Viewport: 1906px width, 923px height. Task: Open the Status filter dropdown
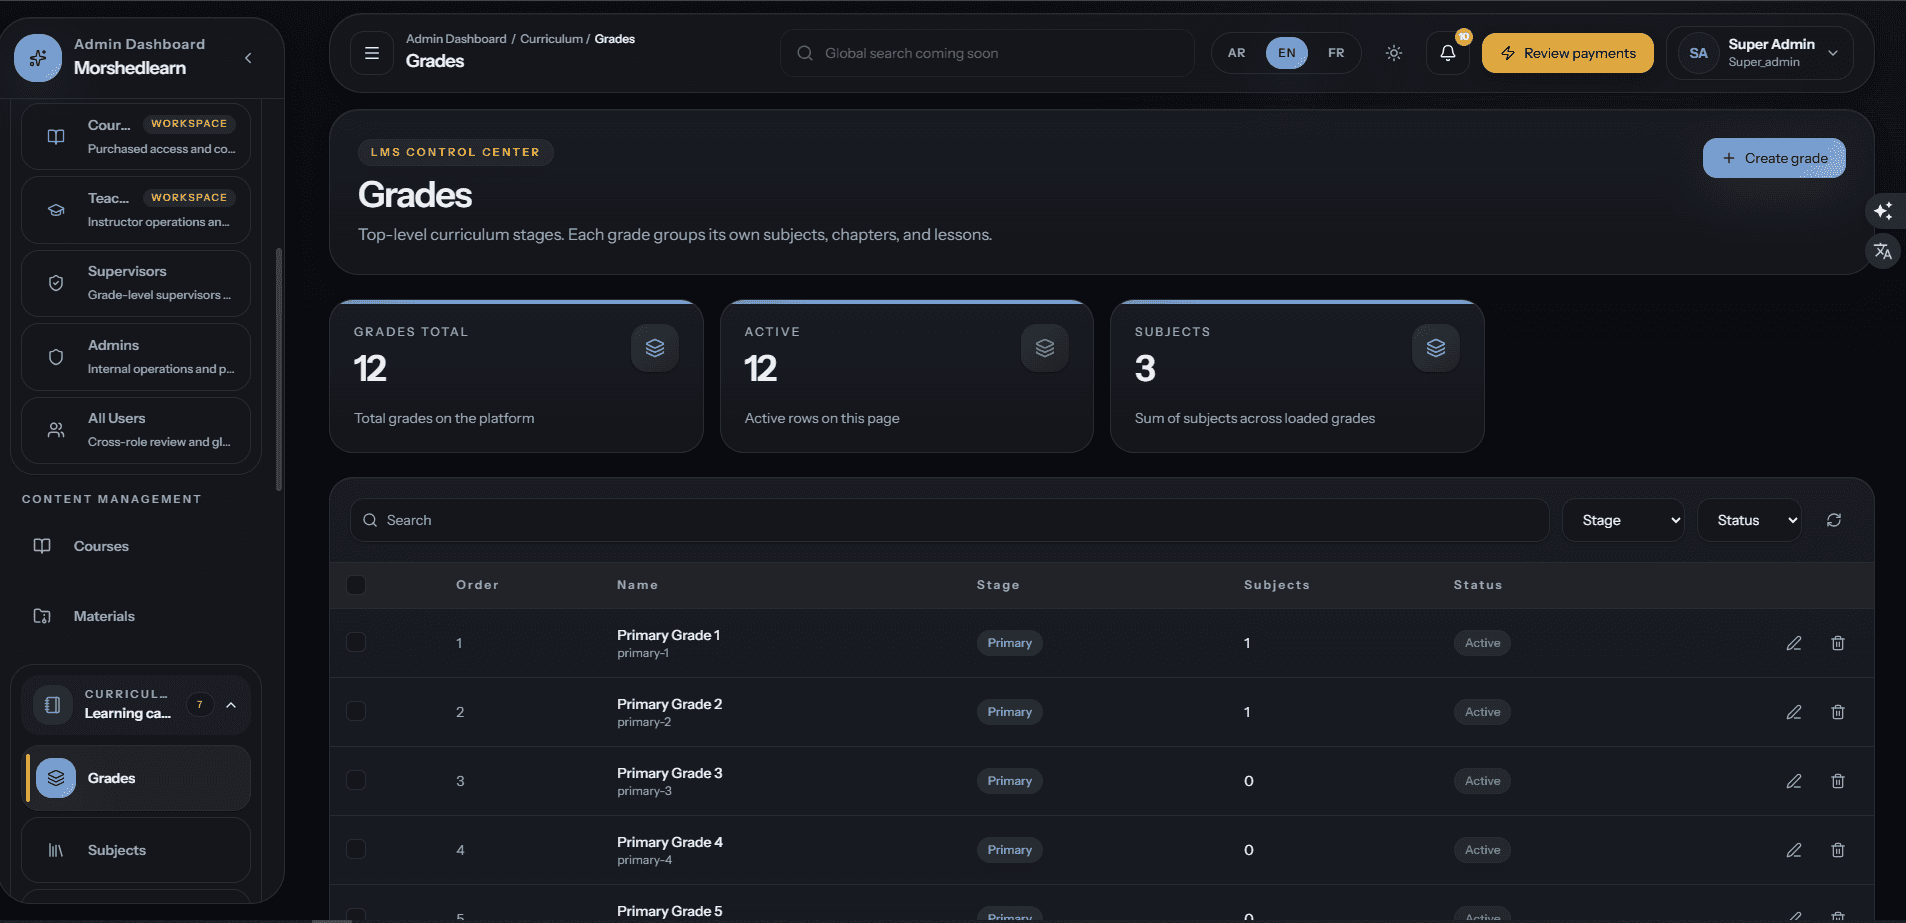click(x=1750, y=520)
